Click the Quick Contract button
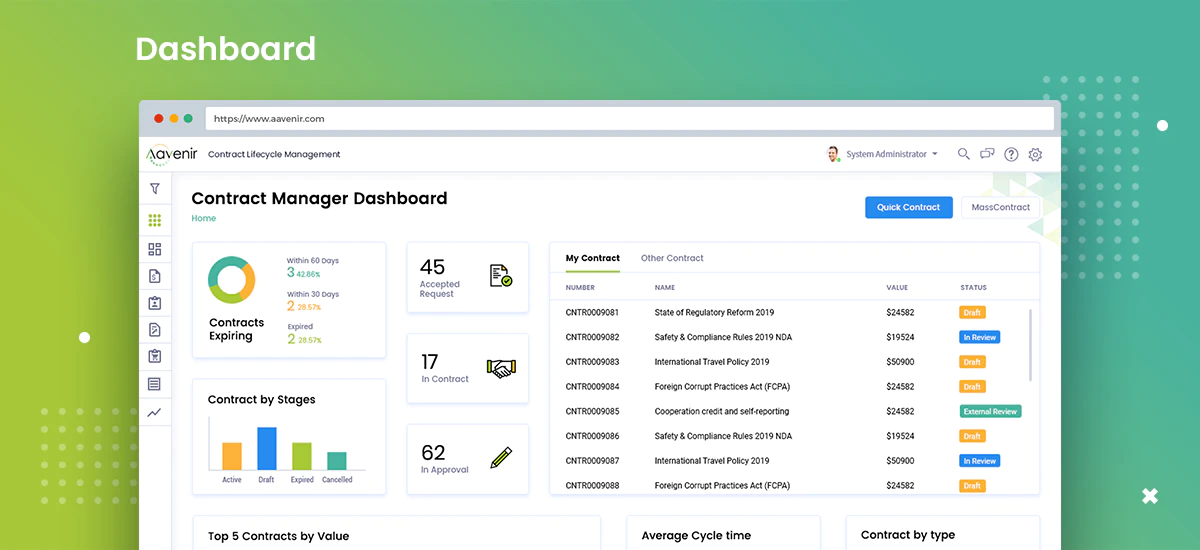The width and height of the screenshot is (1200, 550). coord(908,207)
